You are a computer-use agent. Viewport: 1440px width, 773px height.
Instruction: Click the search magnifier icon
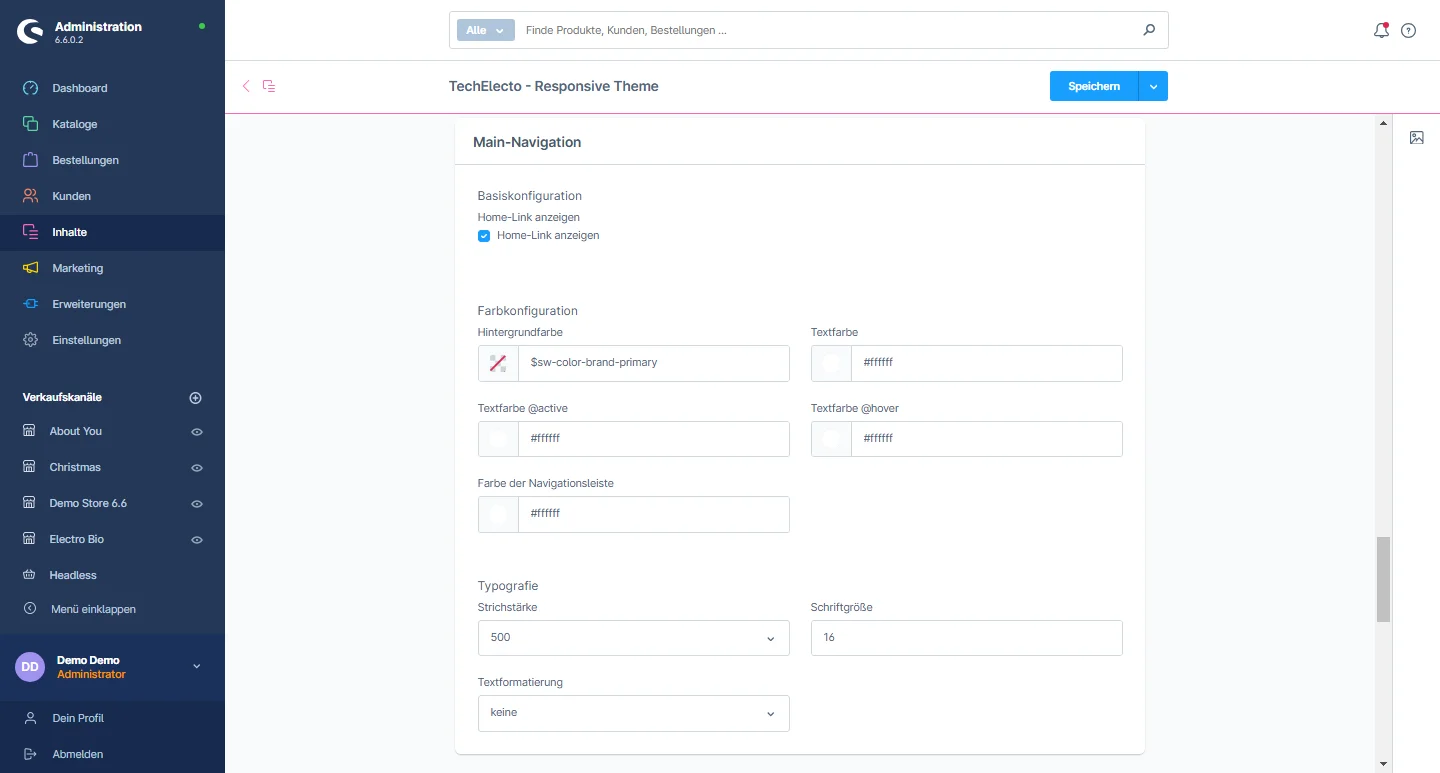[x=1149, y=30]
